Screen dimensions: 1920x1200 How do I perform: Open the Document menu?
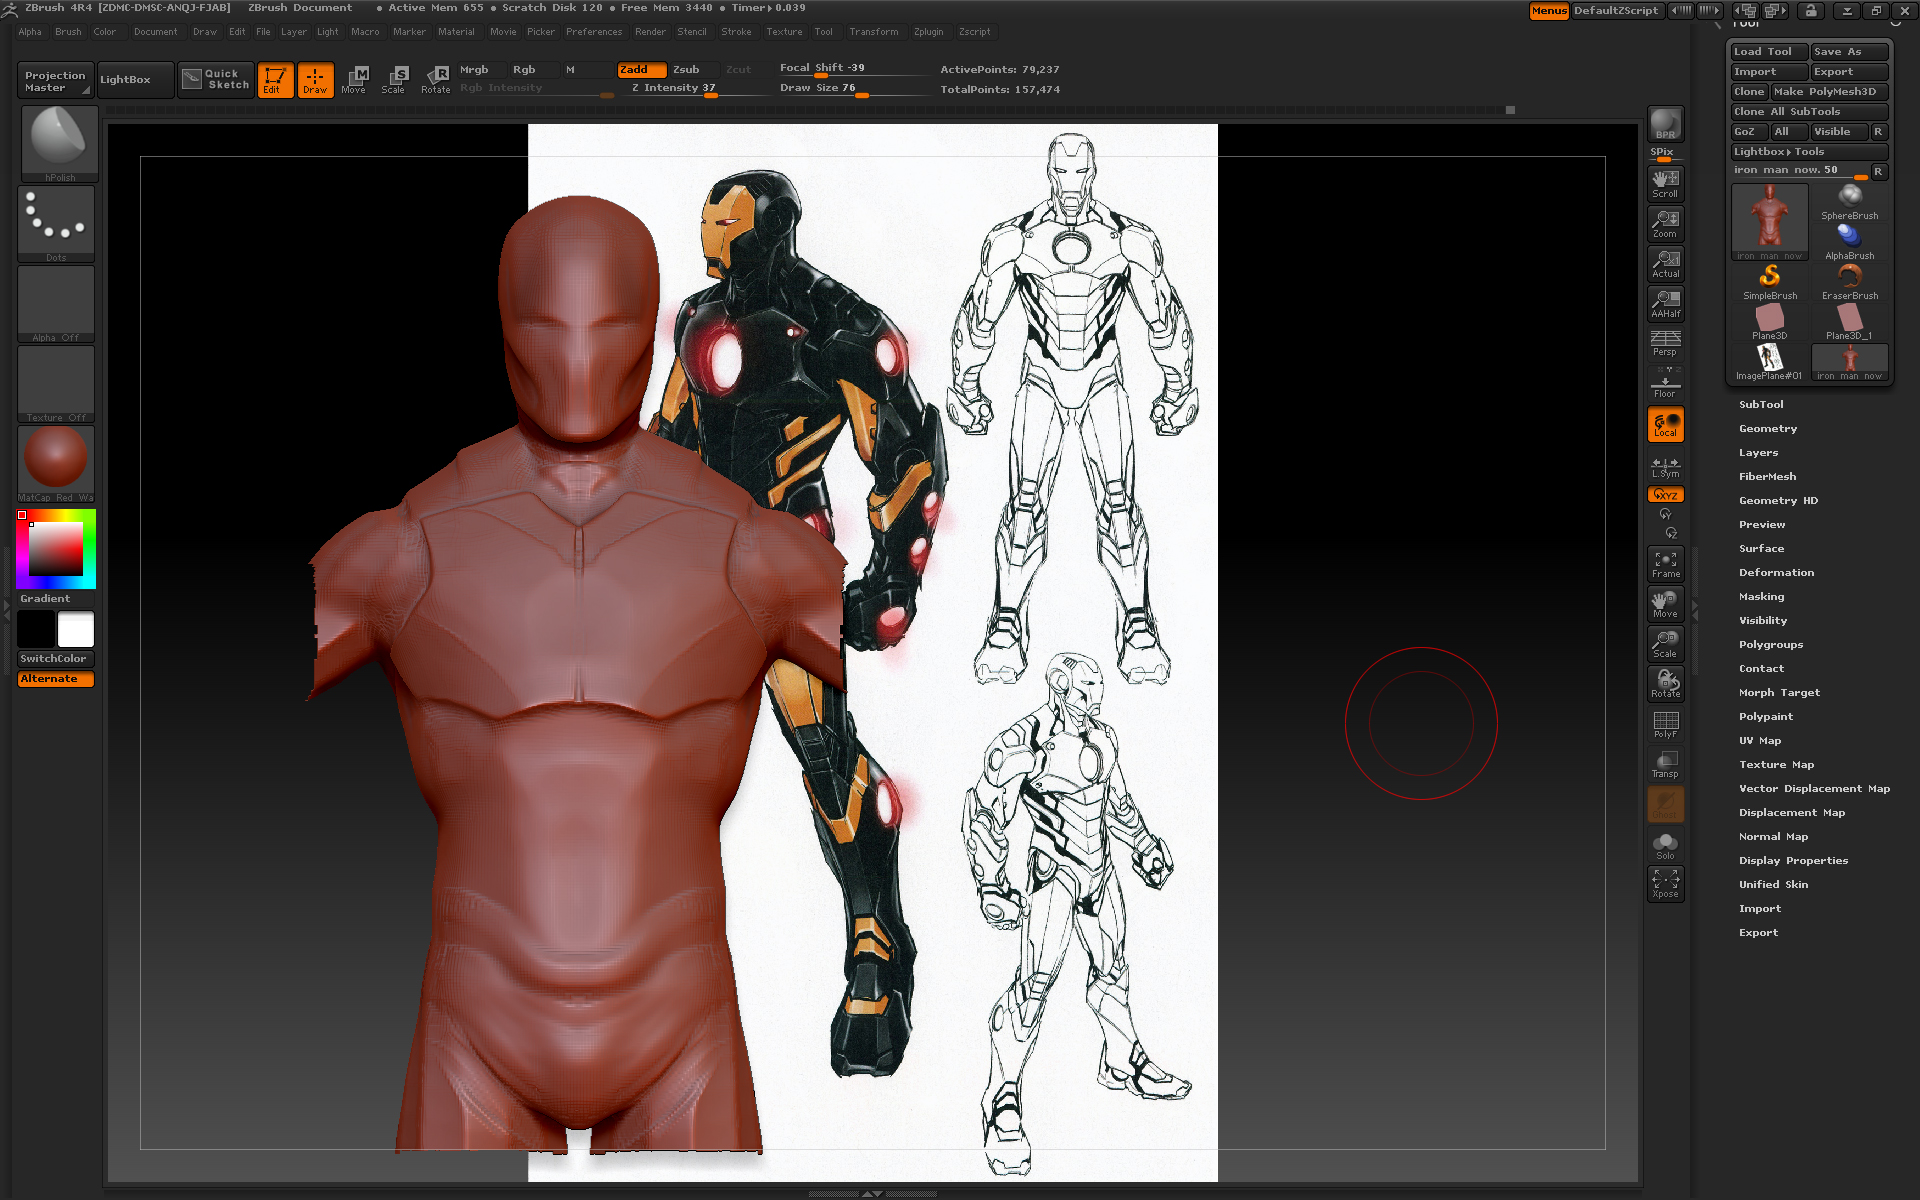click(155, 32)
